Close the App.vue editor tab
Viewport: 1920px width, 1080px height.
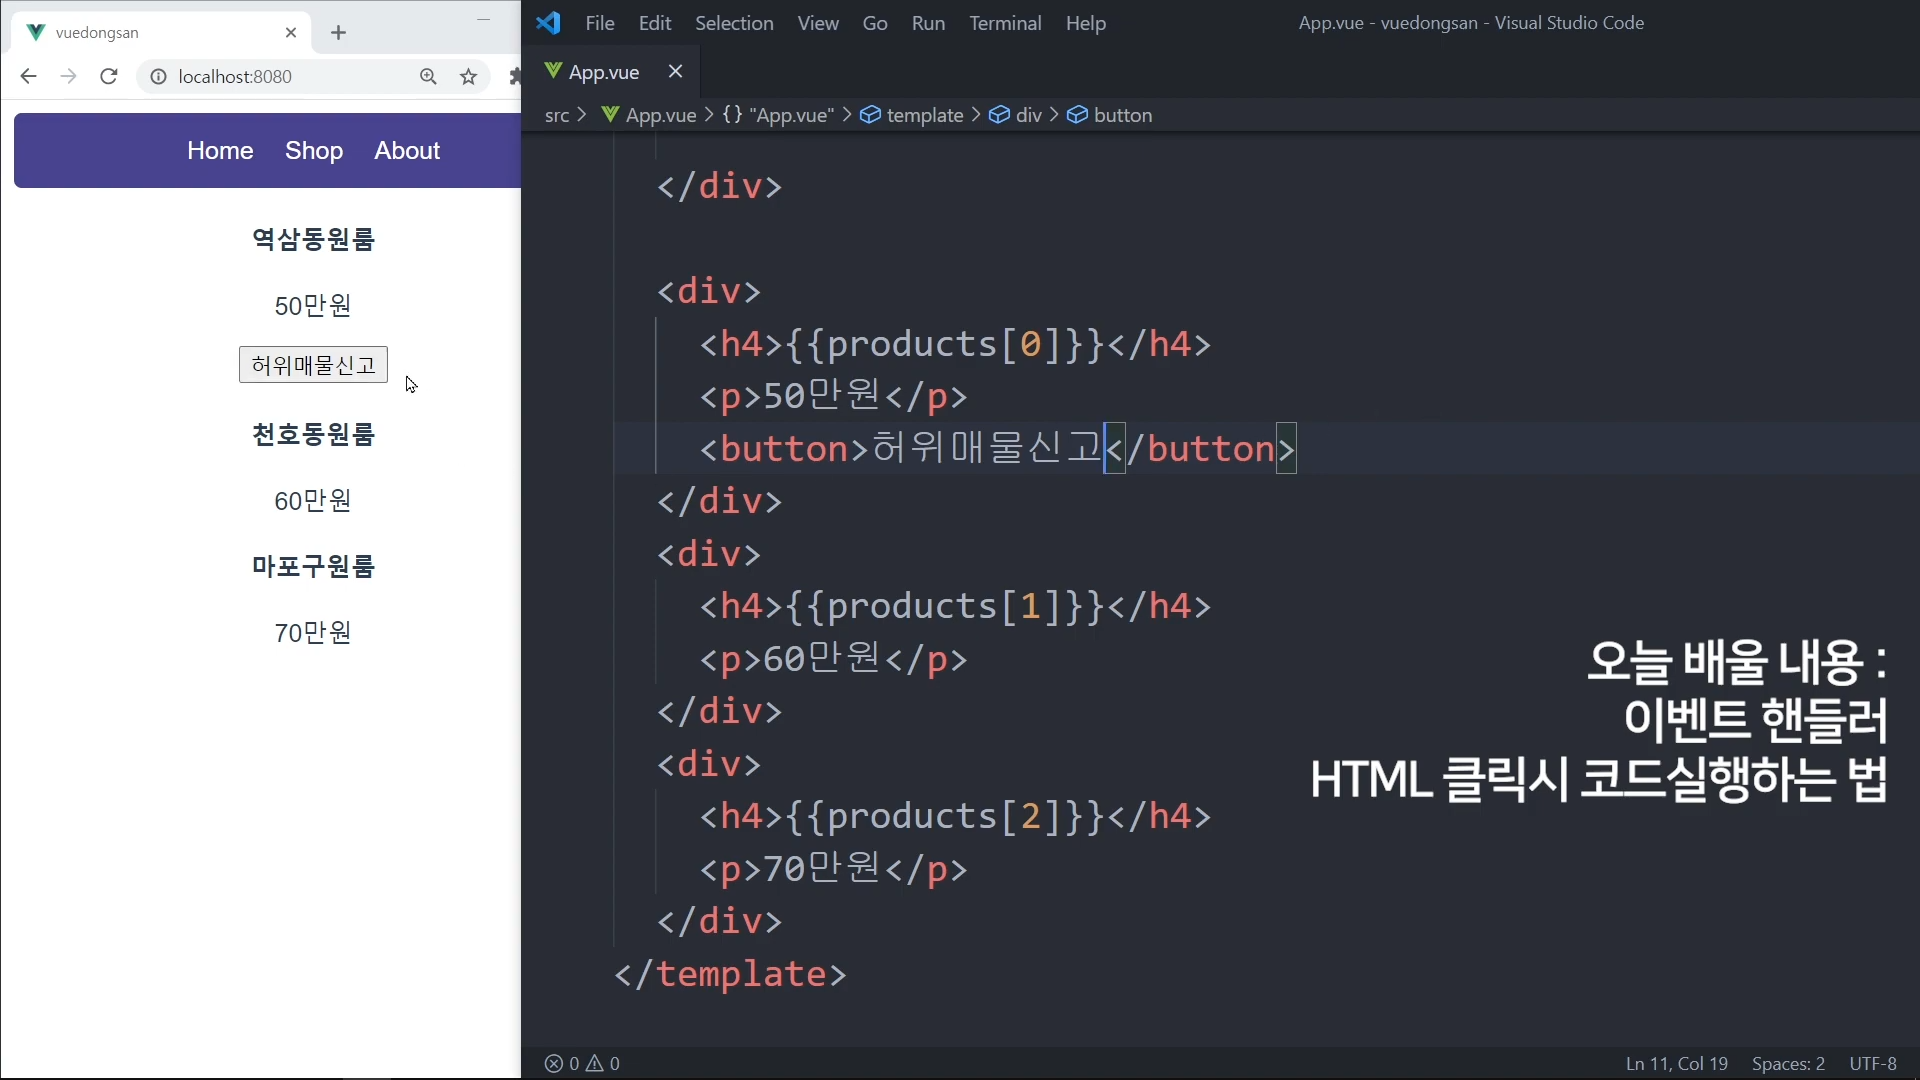675,71
